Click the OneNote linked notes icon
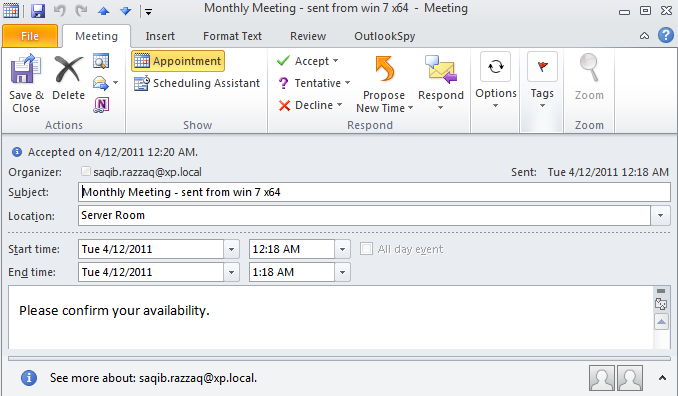678x396 pixels. (x=101, y=105)
